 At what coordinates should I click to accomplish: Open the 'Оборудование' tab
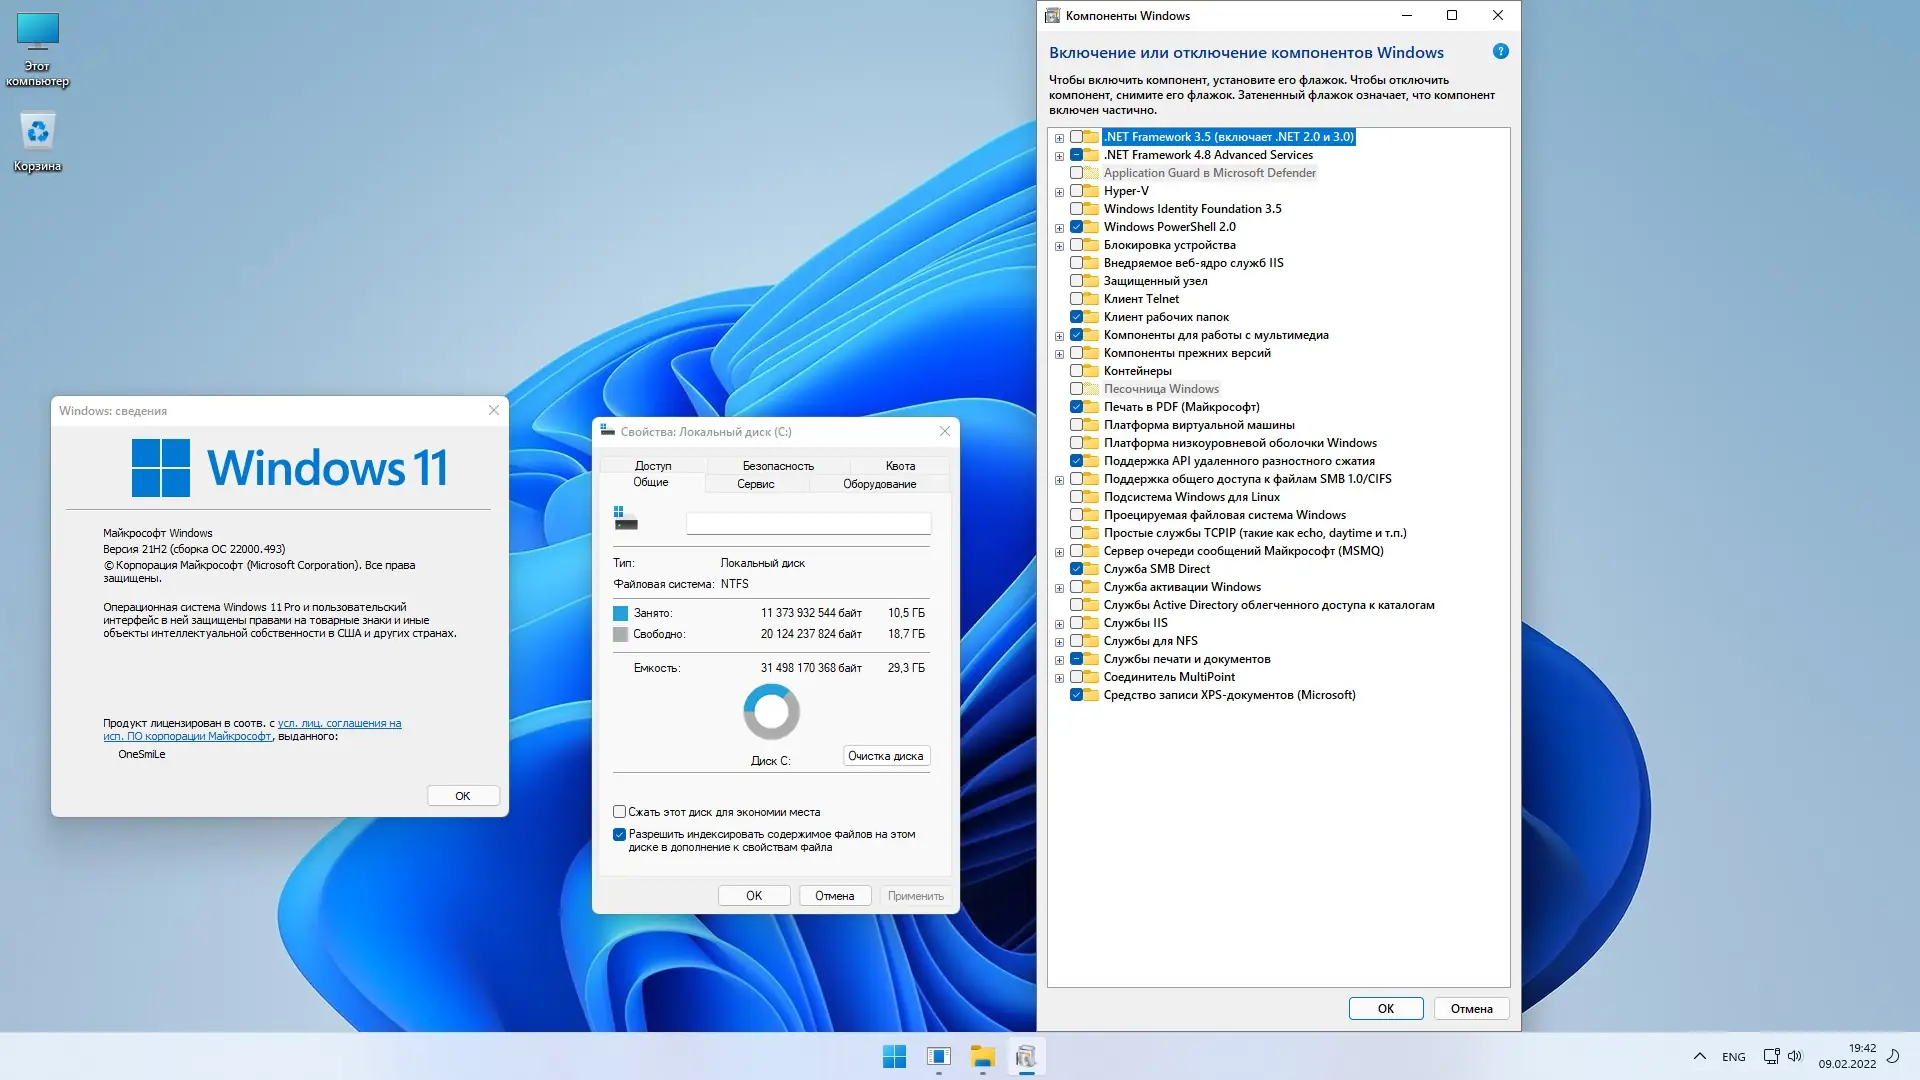tap(879, 484)
